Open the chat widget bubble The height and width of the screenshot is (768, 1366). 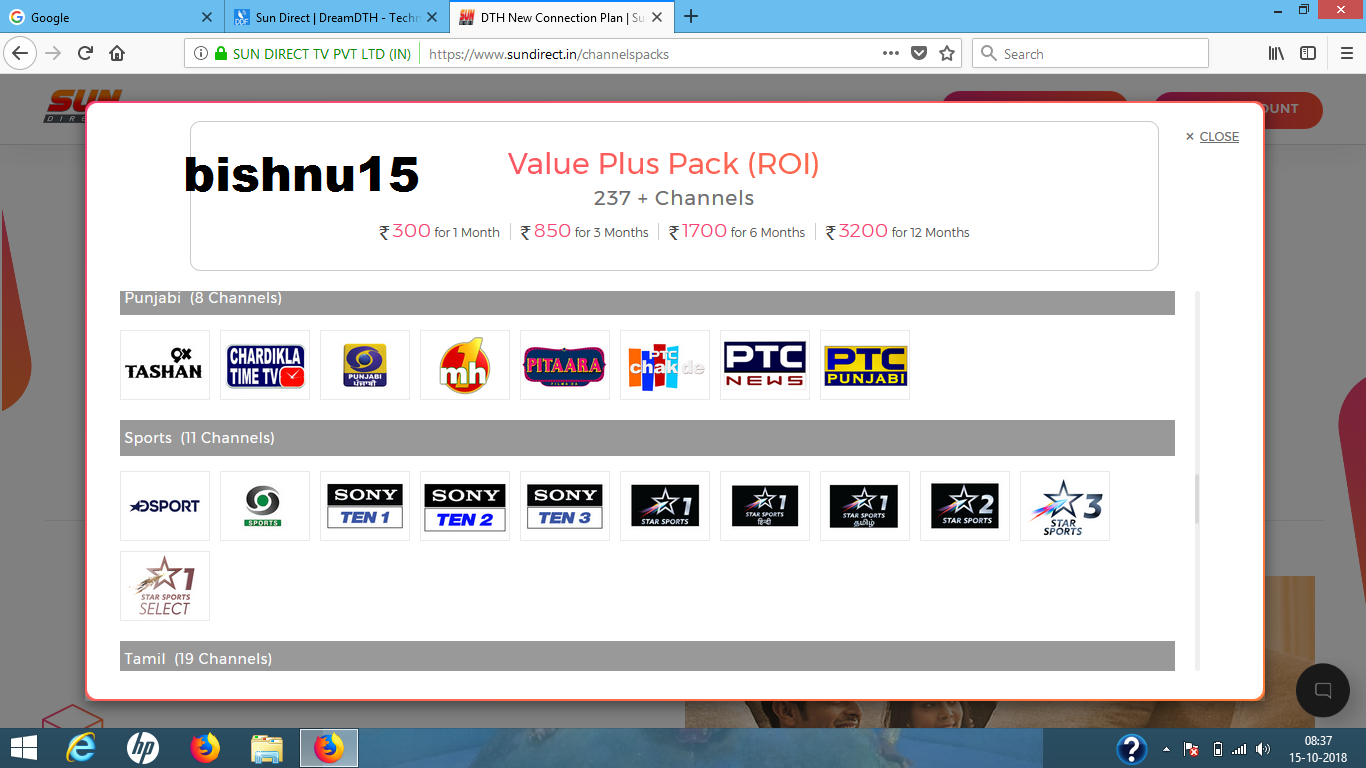[x=1323, y=690]
